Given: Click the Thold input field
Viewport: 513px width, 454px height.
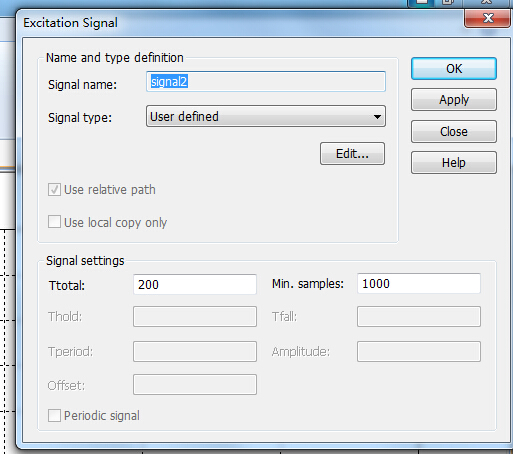Looking at the screenshot, I should (x=195, y=317).
